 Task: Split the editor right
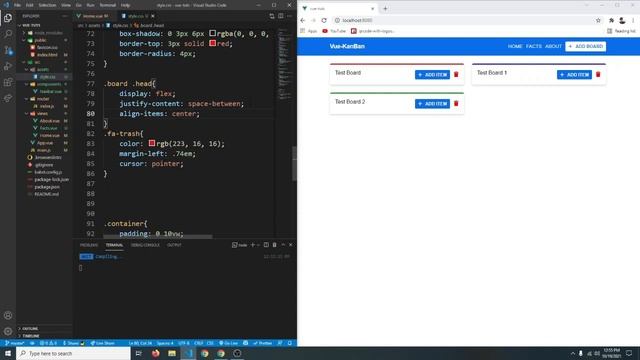pos(281,16)
